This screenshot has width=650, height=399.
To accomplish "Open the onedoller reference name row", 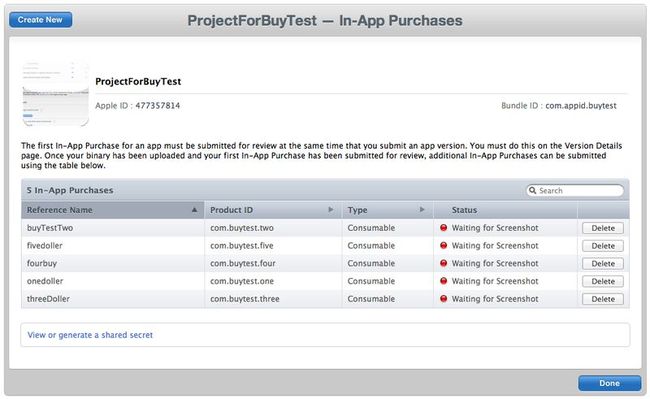I will tap(45, 281).
